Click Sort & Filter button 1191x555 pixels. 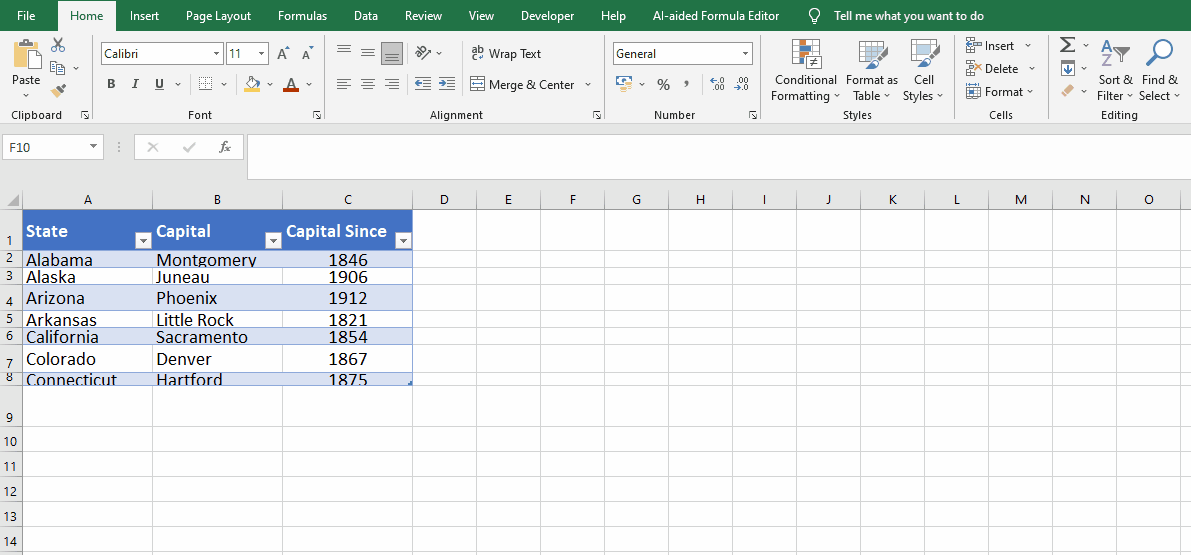click(1115, 70)
